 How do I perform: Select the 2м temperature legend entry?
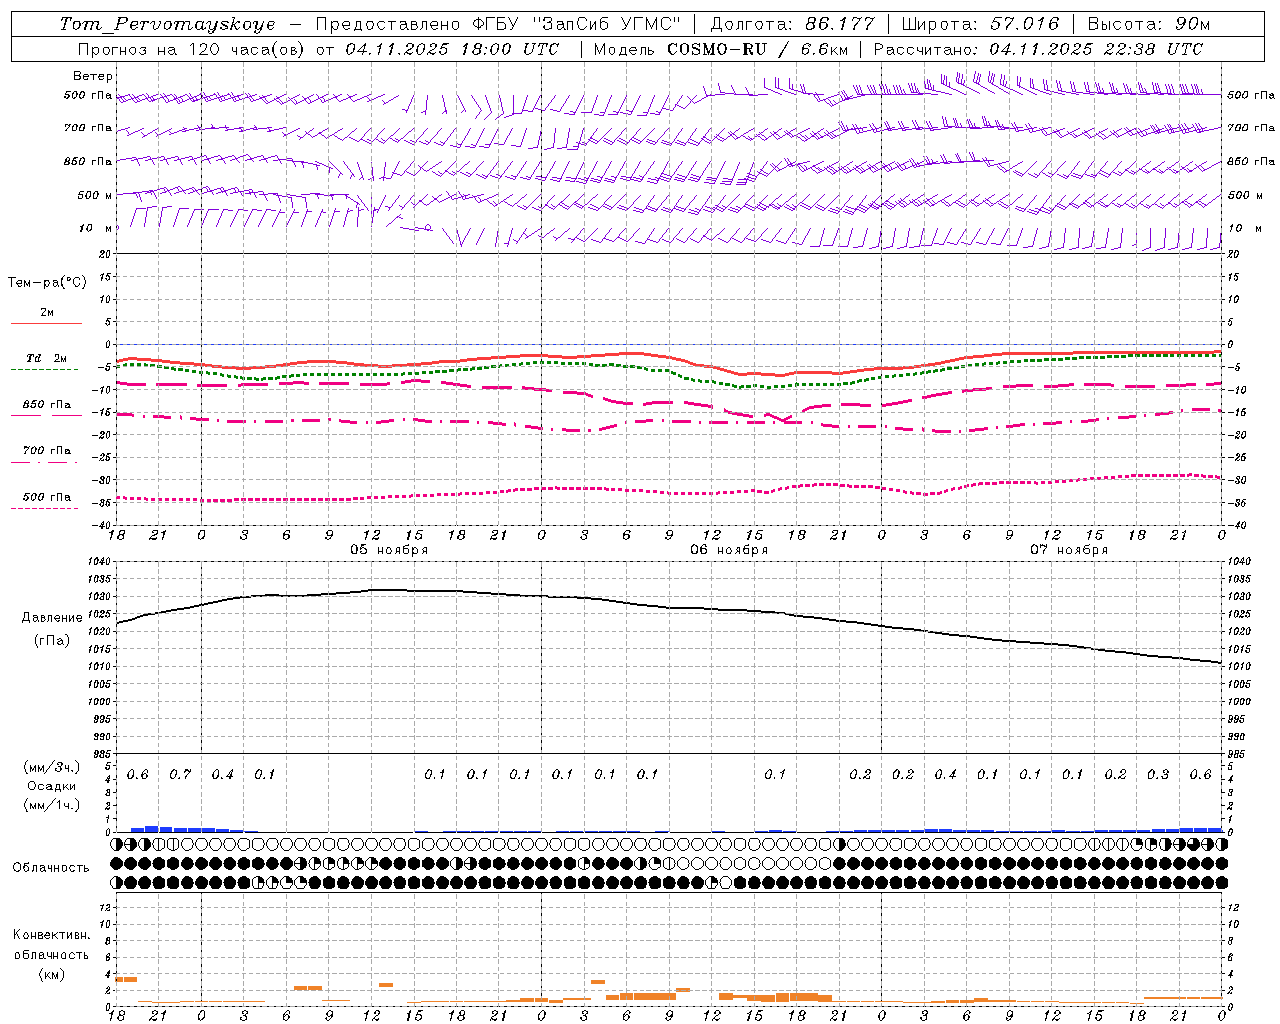click(47, 312)
